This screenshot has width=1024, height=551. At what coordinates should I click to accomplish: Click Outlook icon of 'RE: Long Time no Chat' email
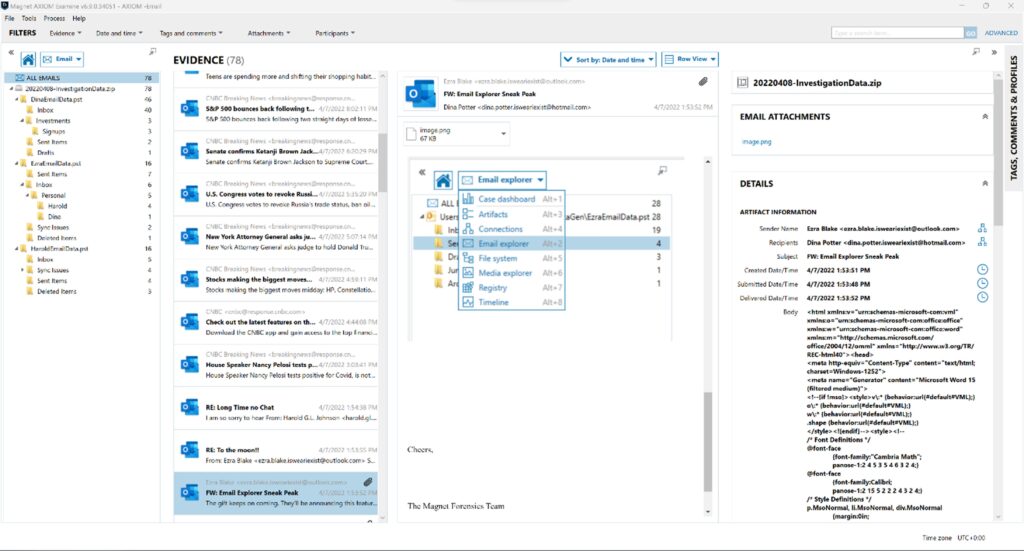(189, 407)
